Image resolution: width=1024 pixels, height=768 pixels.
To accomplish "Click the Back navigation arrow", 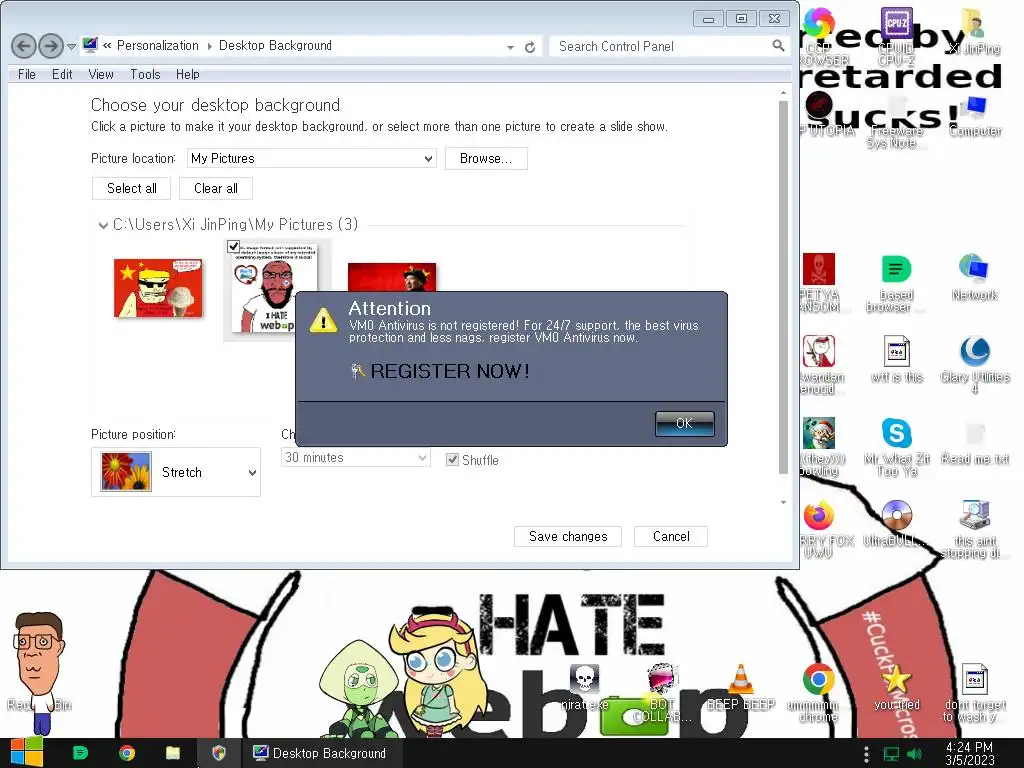I will pos(24,46).
